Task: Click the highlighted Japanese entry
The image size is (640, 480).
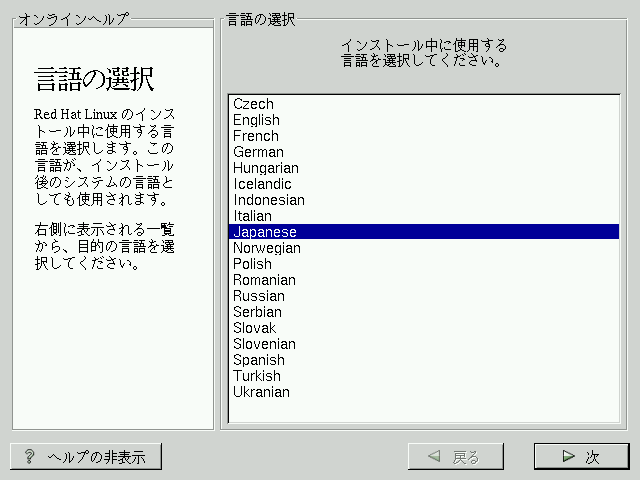Action: point(264,232)
